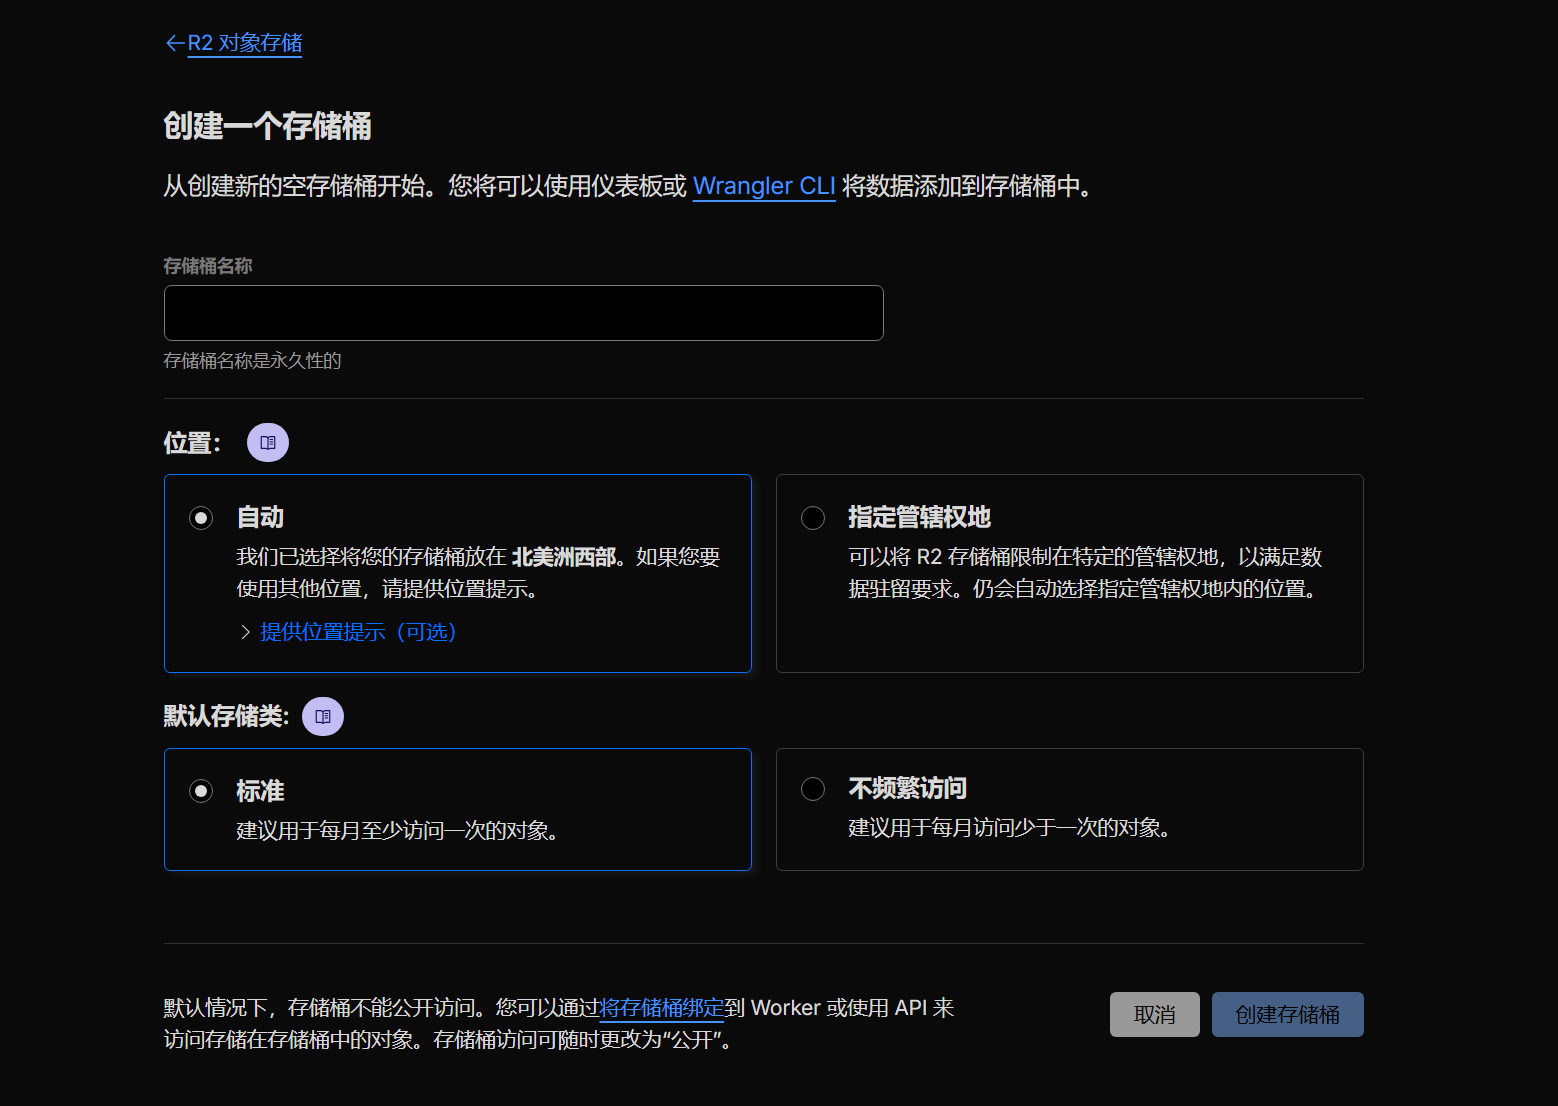Click the back arrow beside R2 对象存储
This screenshot has height=1106, width=1558.
click(175, 43)
